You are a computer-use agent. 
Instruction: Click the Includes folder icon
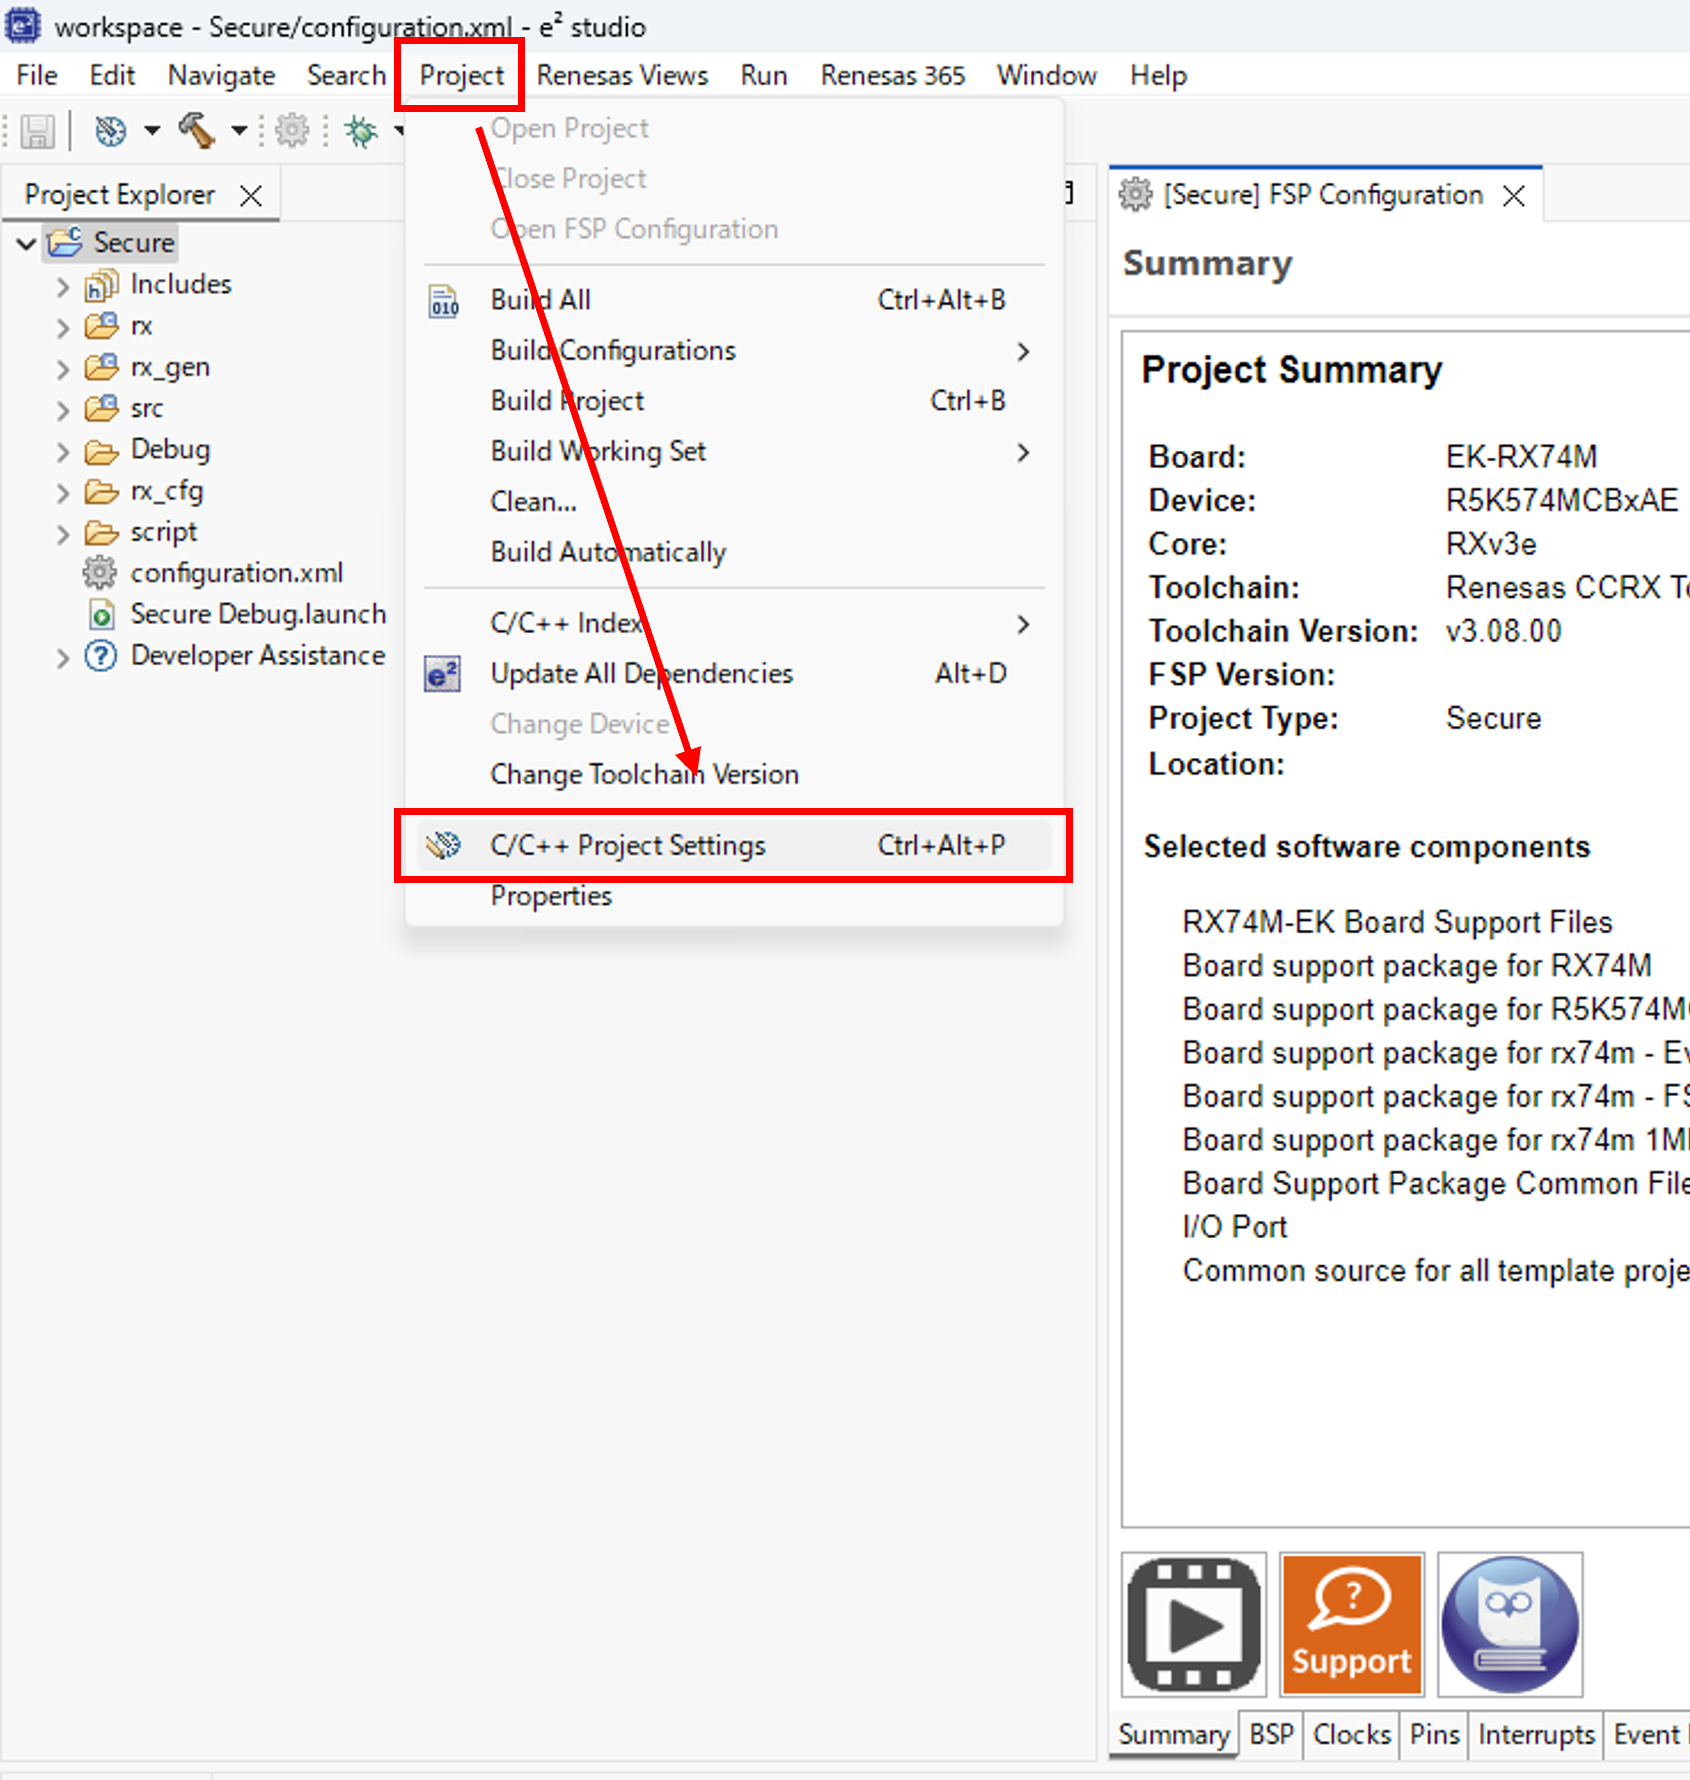pyautogui.click(x=101, y=286)
